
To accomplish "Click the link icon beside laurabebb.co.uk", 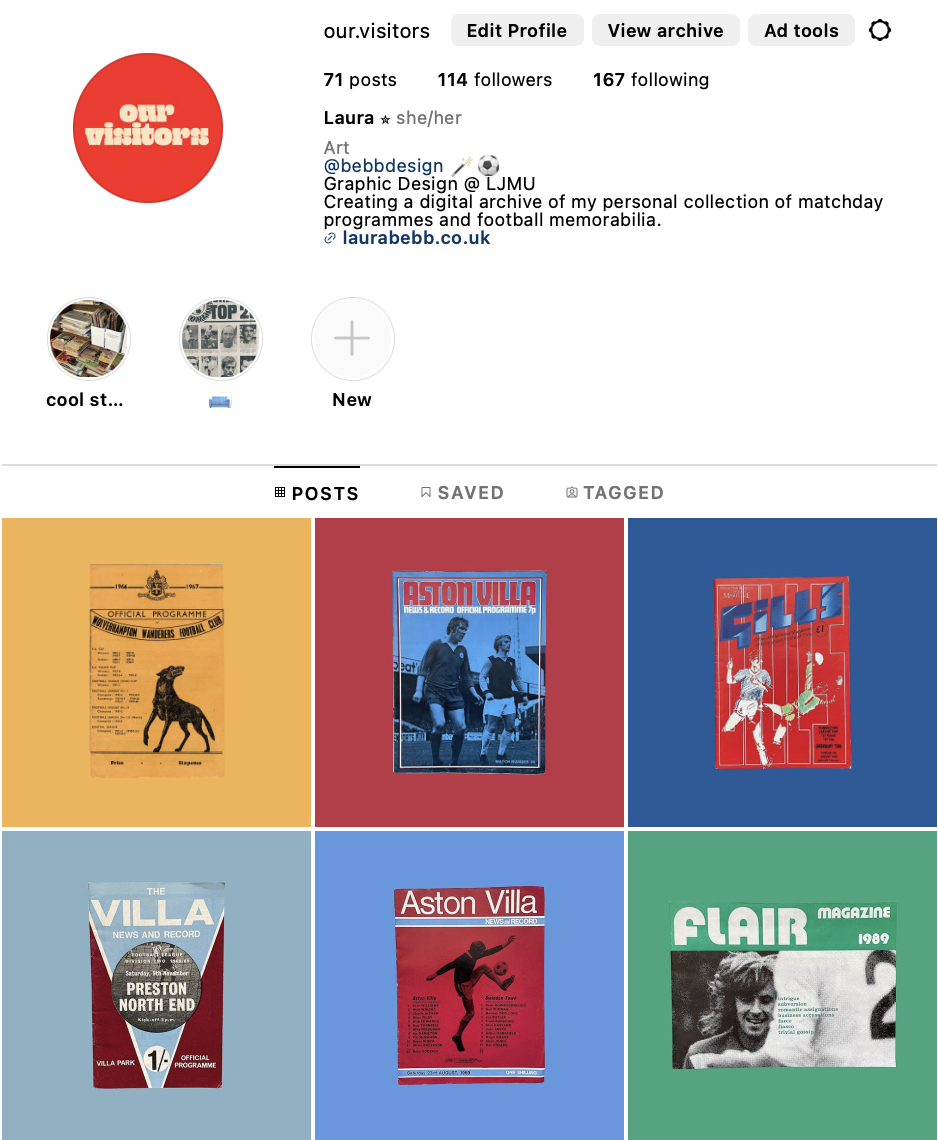I will pyautogui.click(x=330, y=238).
